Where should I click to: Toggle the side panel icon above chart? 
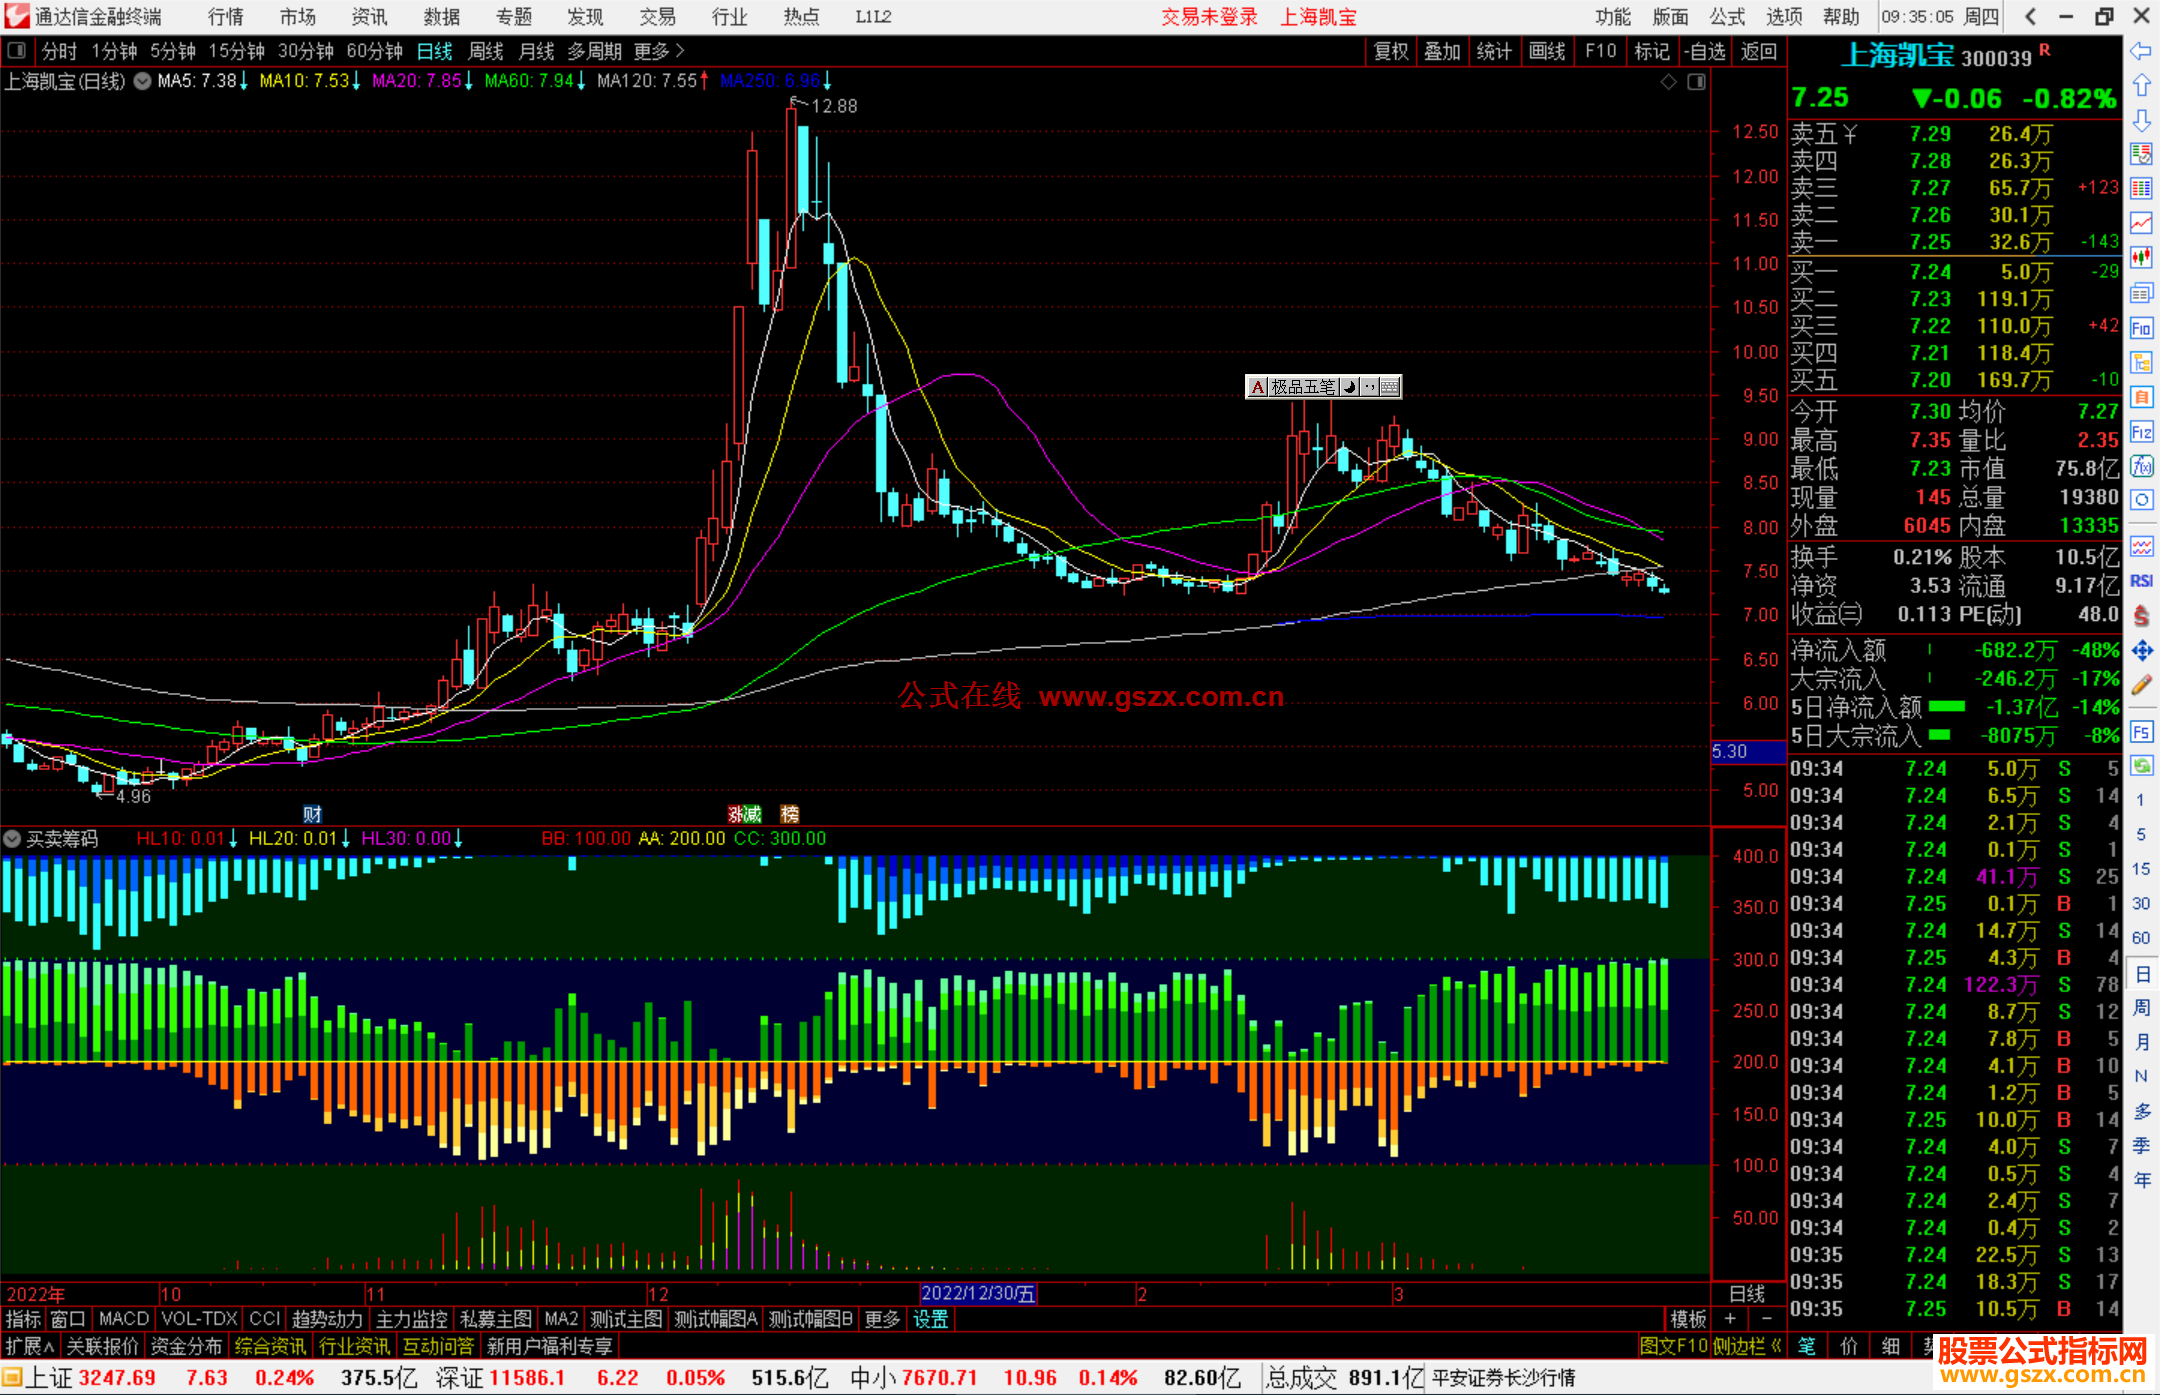coord(1696,82)
